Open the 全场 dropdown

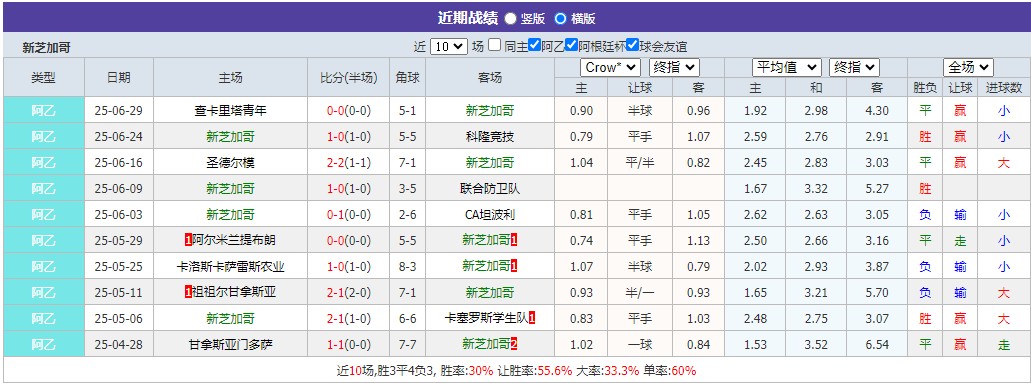968,68
